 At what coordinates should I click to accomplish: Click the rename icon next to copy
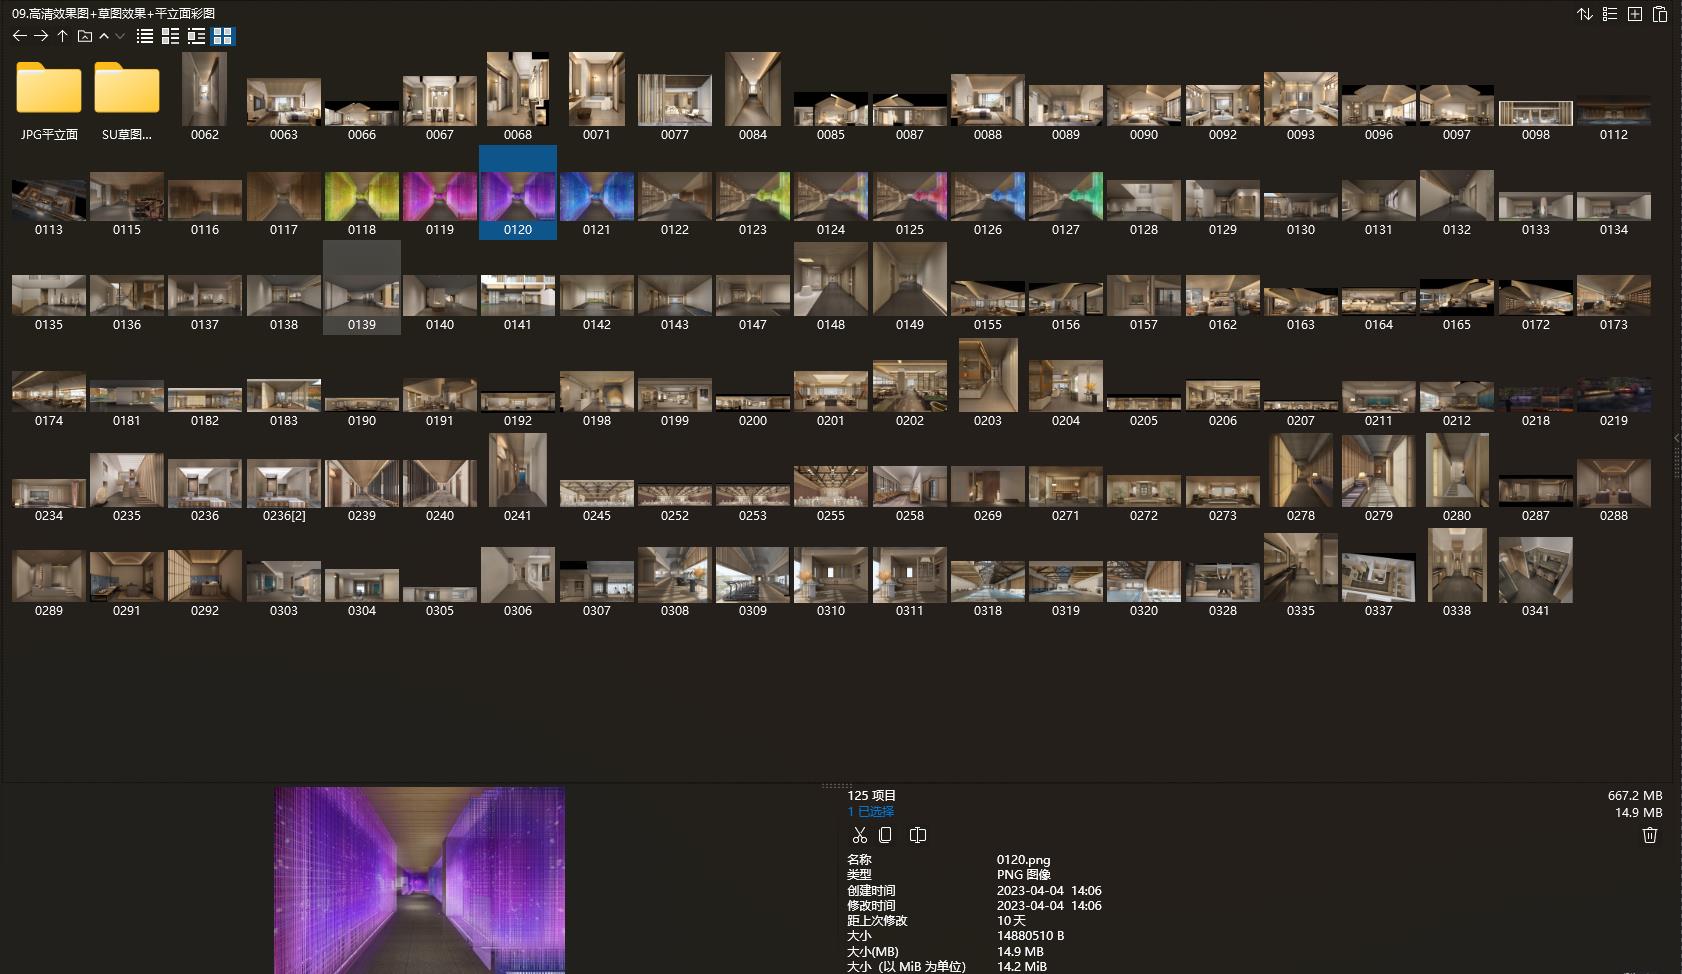click(x=918, y=835)
